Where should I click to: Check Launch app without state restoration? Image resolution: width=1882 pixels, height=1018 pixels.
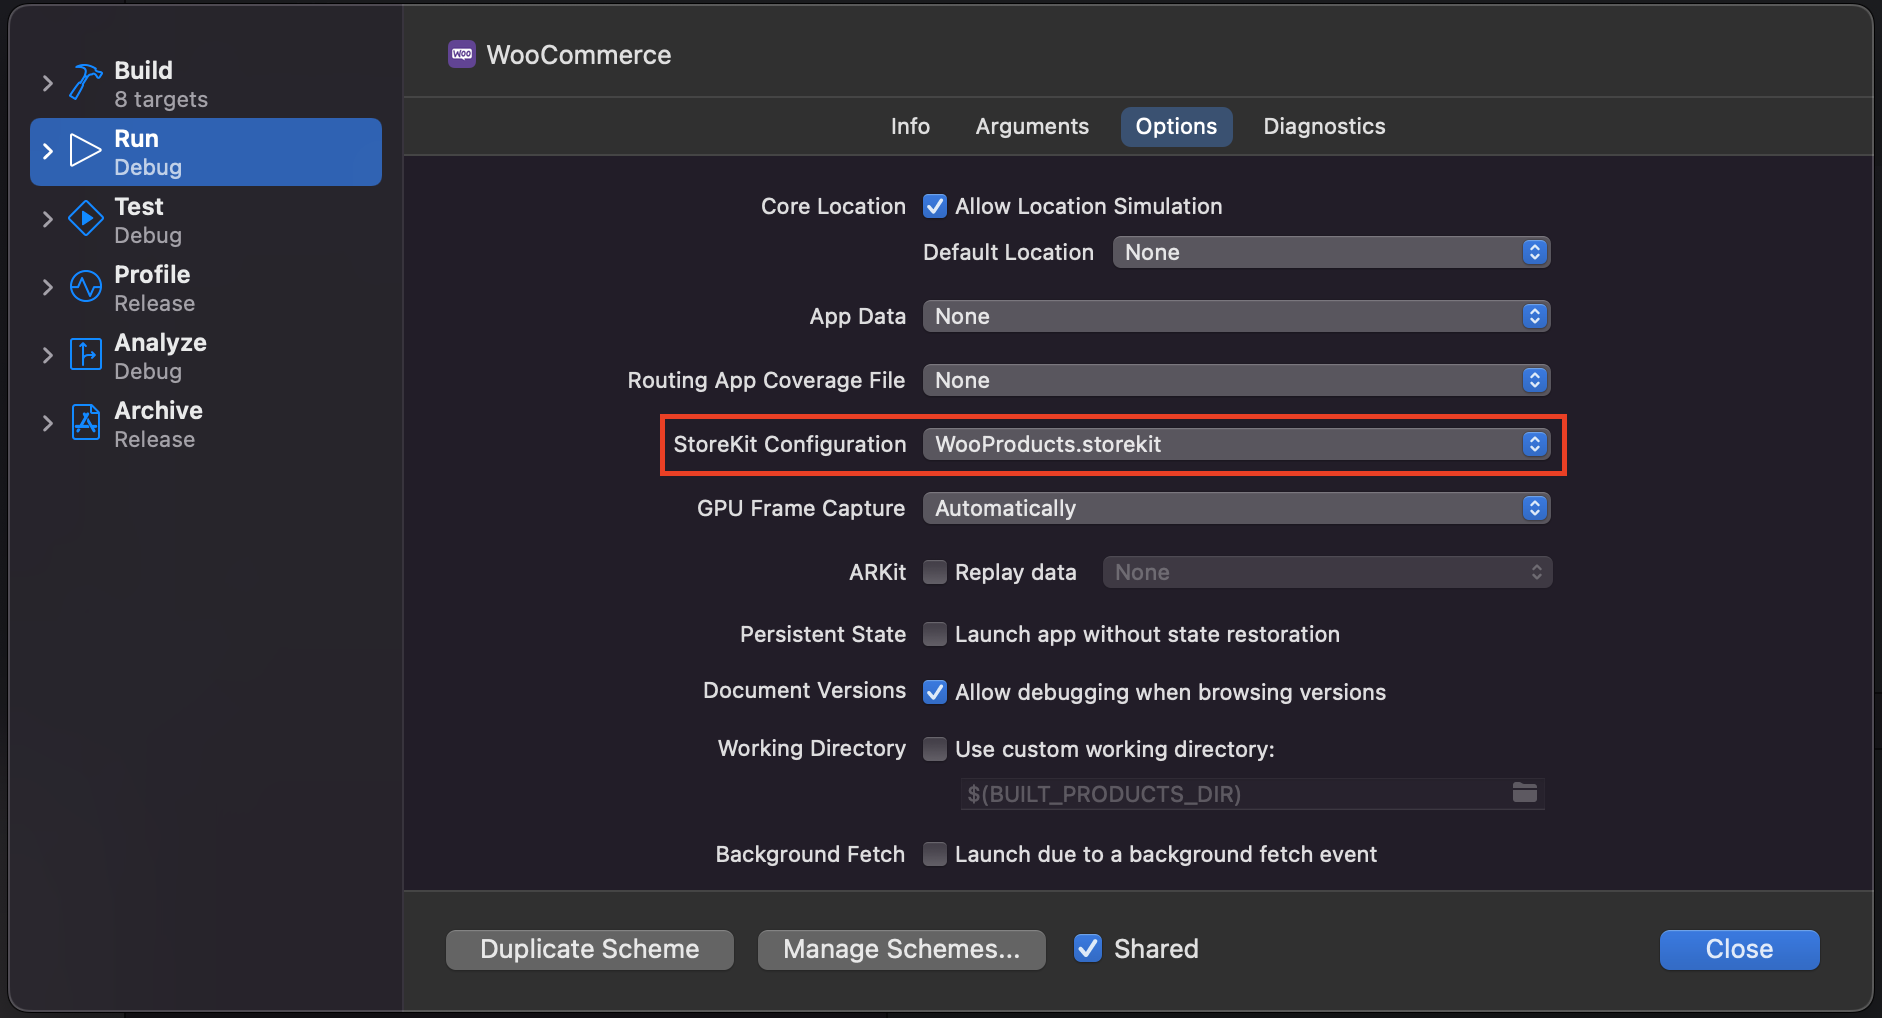point(935,634)
